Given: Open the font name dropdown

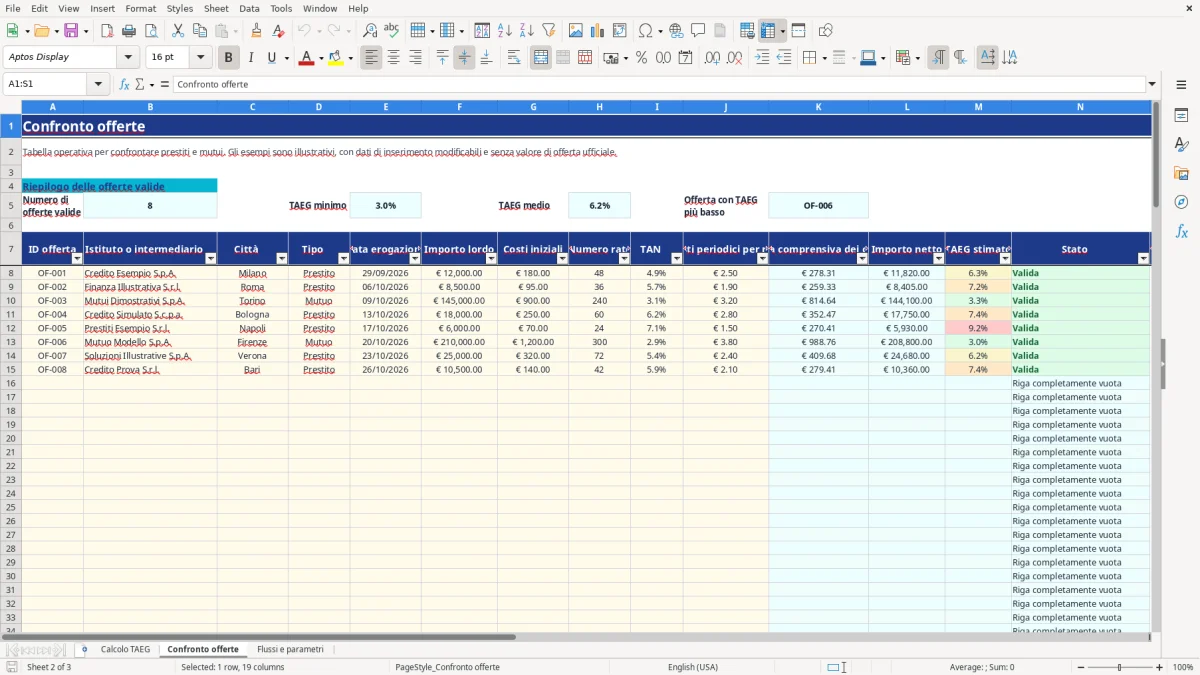Looking at the screenshot, I should click(x=128, y=57).
